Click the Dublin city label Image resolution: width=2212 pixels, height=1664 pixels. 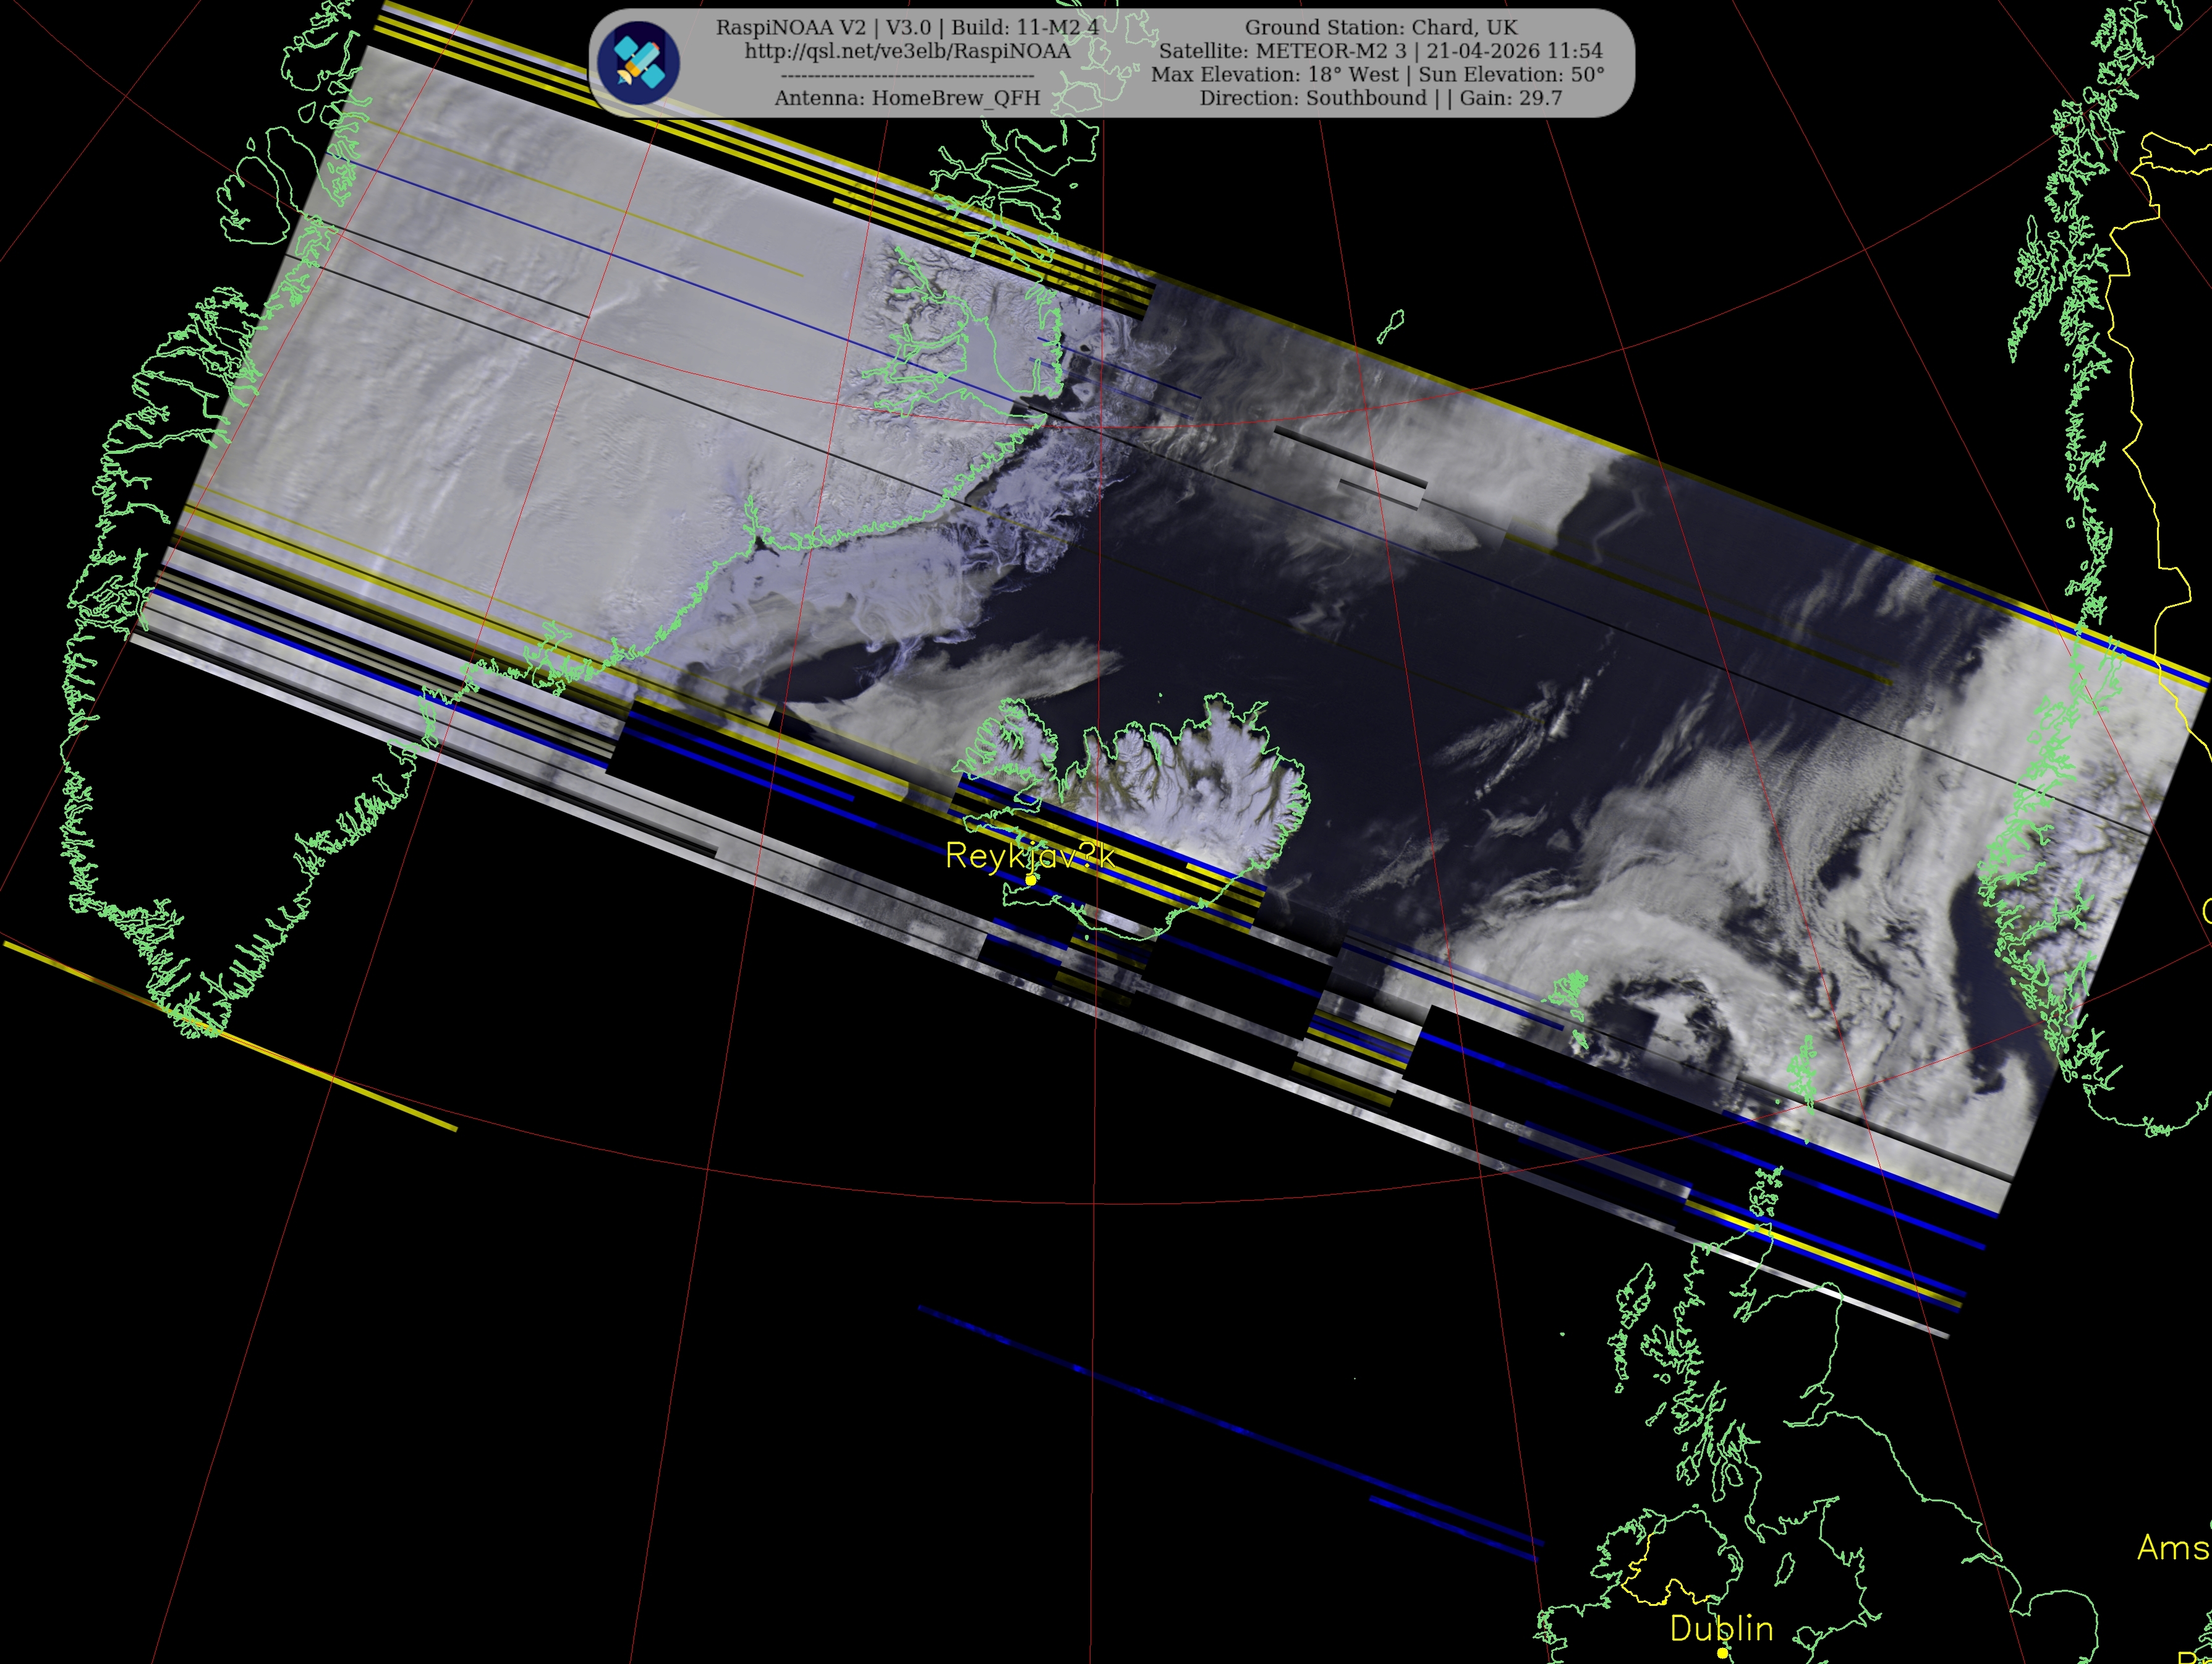point(1721,1629)
